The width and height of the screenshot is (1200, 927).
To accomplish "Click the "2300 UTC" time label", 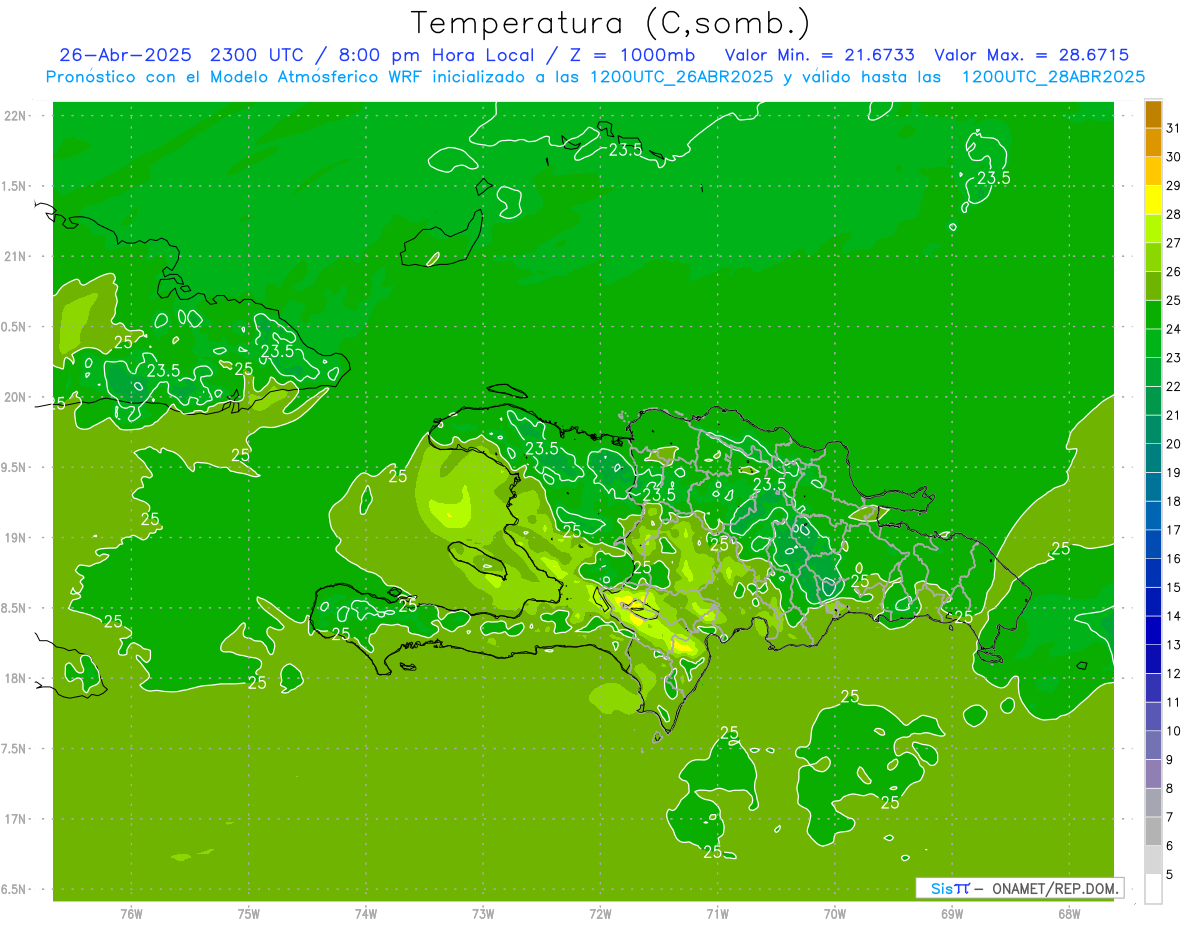I will point(257,55).
